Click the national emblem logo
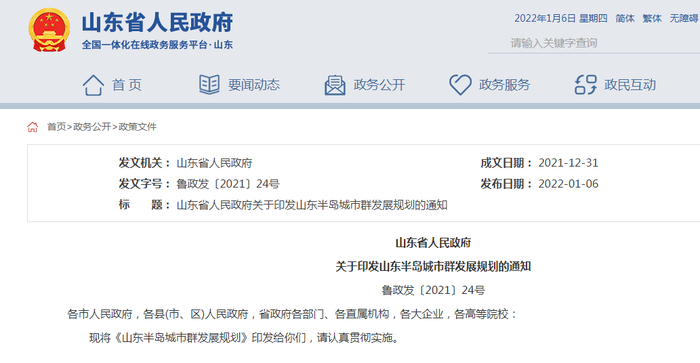The width and height of the screenshot is (700, 363). point(49,30)
